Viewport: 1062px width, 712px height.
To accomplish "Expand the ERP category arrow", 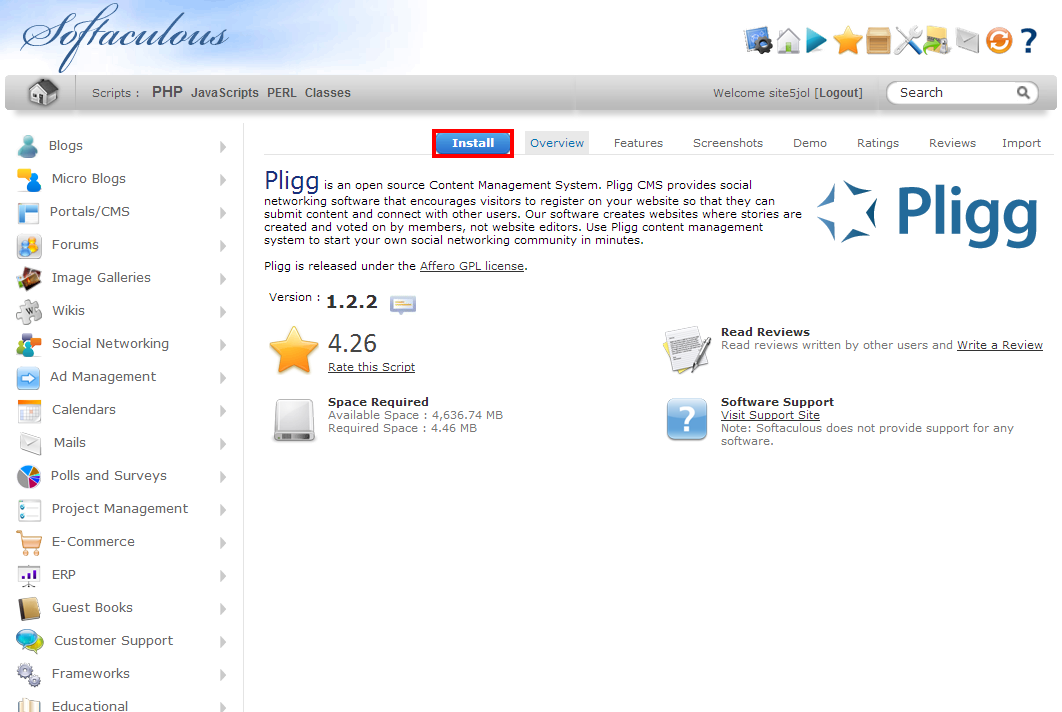I will 223,576.
